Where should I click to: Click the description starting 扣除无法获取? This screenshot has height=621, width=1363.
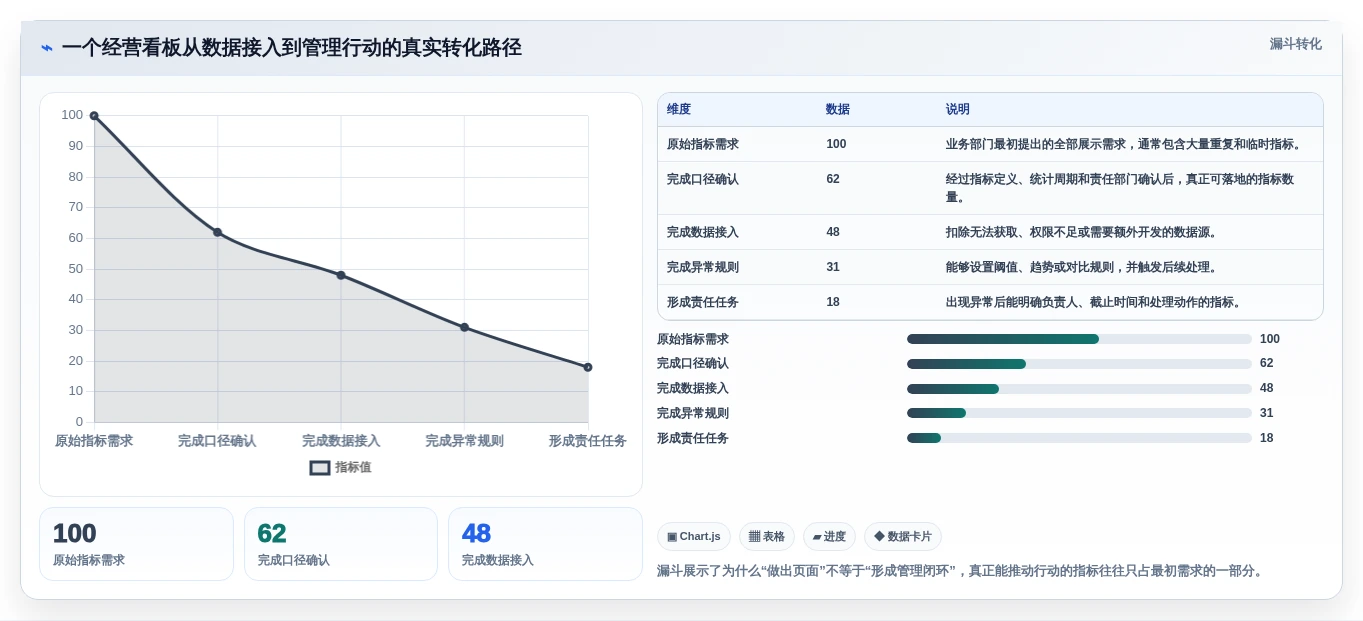1082,232
